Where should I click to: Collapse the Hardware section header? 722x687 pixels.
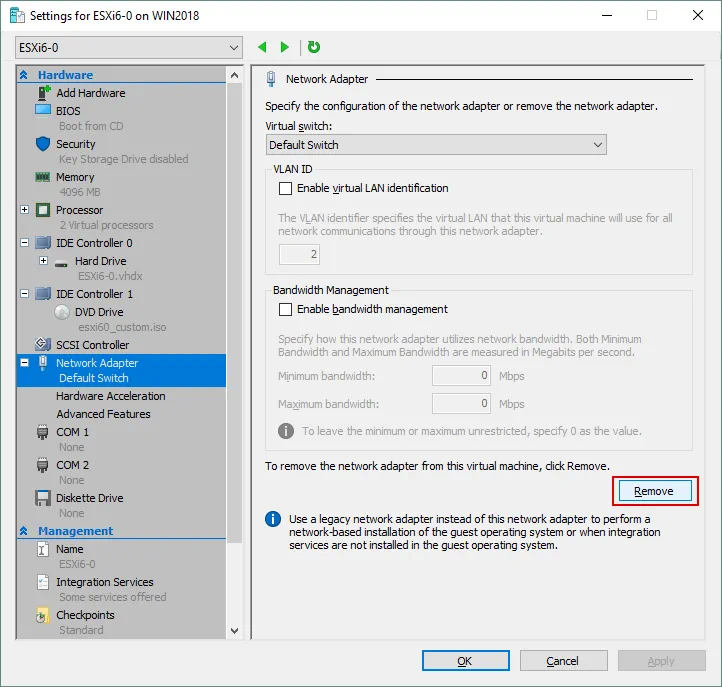(x=25, y=75)
